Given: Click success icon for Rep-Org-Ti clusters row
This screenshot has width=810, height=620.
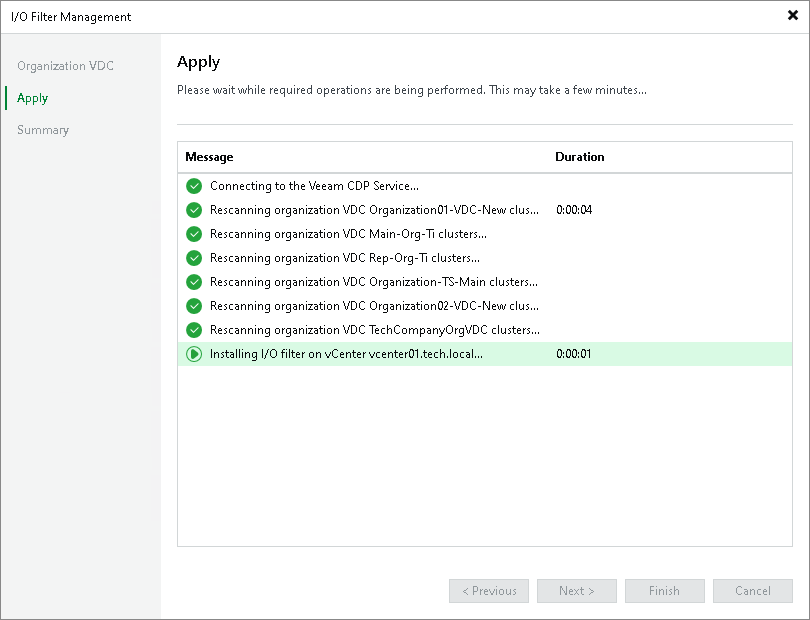Looking at the screenshot, I should pyautogui.click(x=194, y=258).
